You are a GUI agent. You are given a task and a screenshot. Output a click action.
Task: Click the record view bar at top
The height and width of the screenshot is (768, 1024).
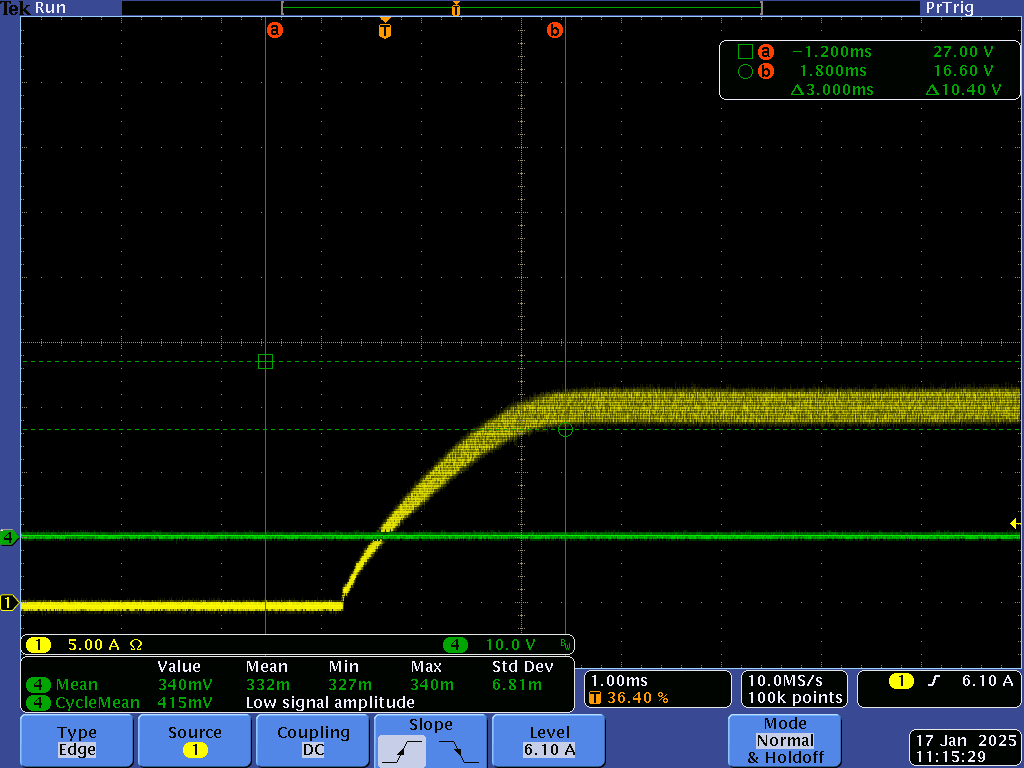[x=521, y=8]
